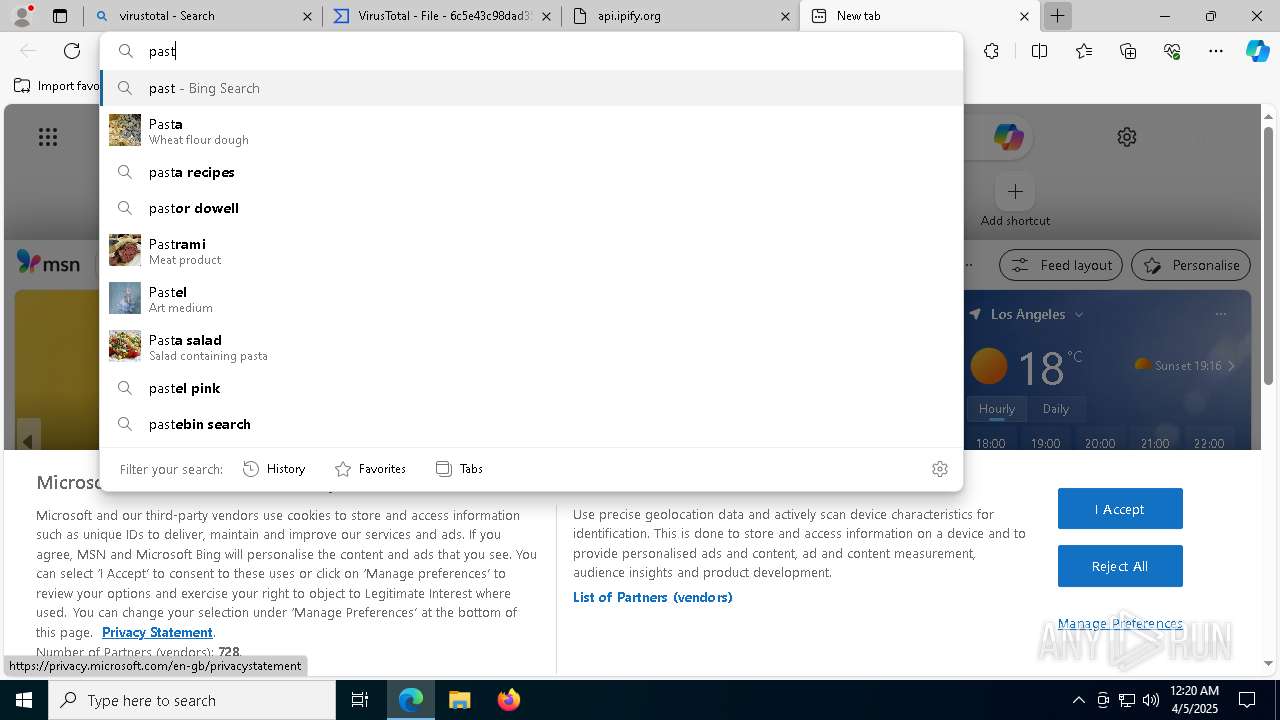This screenshot has width=1280, height=720.
Task: Open the Browser essentials heart icon
Action: 1172,51
